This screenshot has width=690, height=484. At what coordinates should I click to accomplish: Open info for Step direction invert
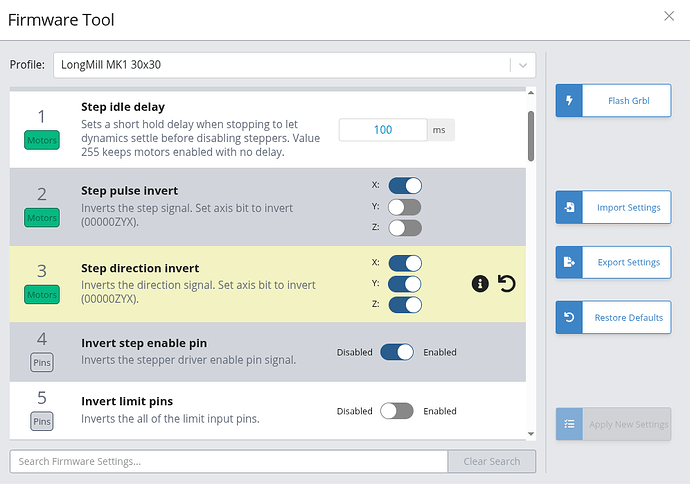pyautogui.click(x=480, y=284)
